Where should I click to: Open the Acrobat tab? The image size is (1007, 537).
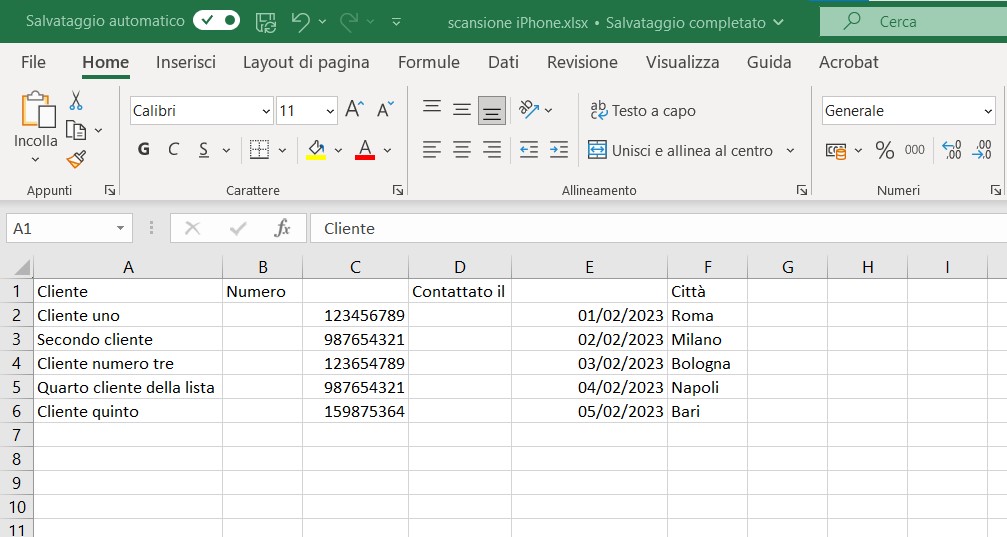tap(848, 62)
